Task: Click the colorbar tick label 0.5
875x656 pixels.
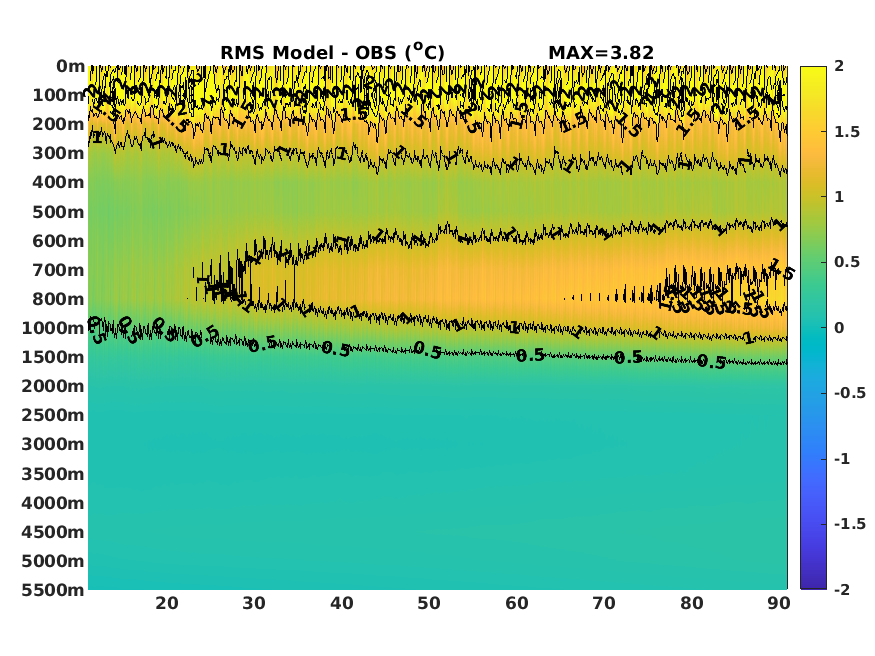Action: pyautogui.click(x=847, y=262)
